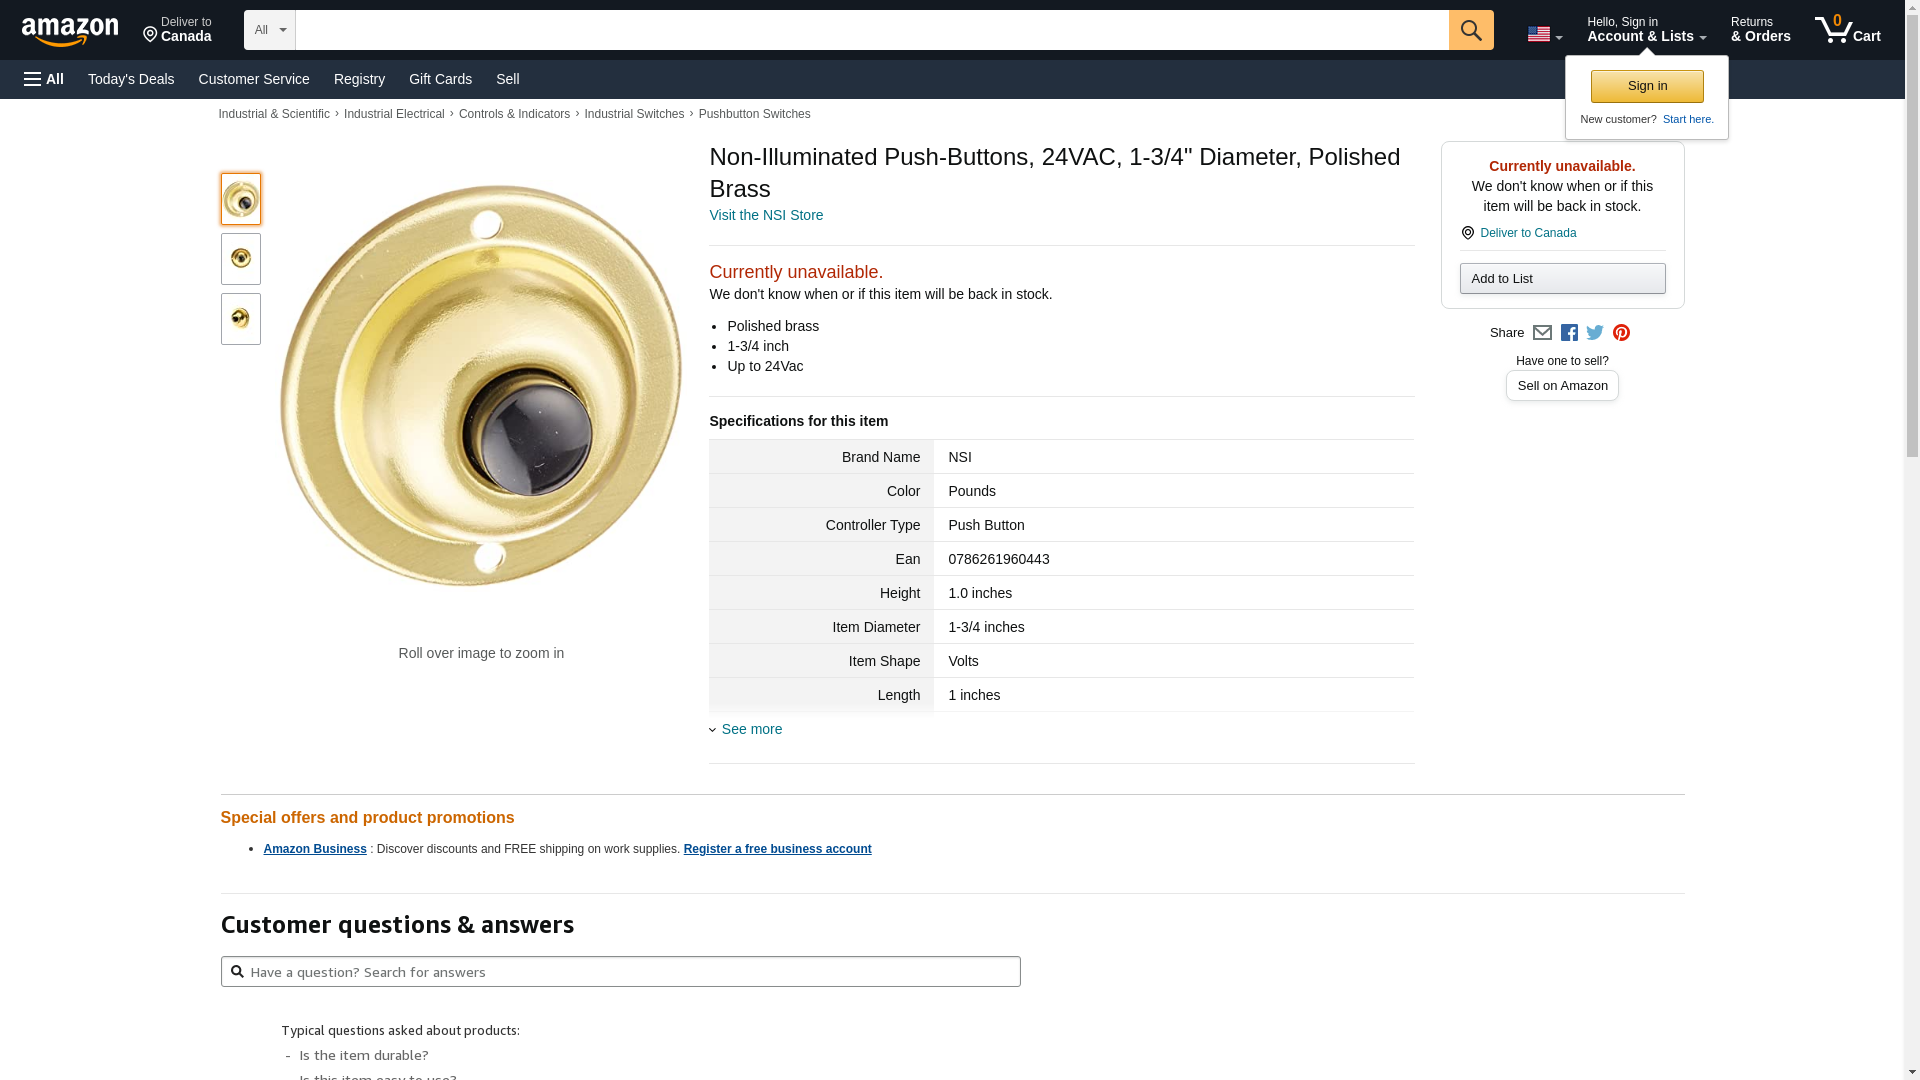Go to Today's Deals
This screenshot has width=1920, height=1080.
pyautogui.click(x=131, y=79)
